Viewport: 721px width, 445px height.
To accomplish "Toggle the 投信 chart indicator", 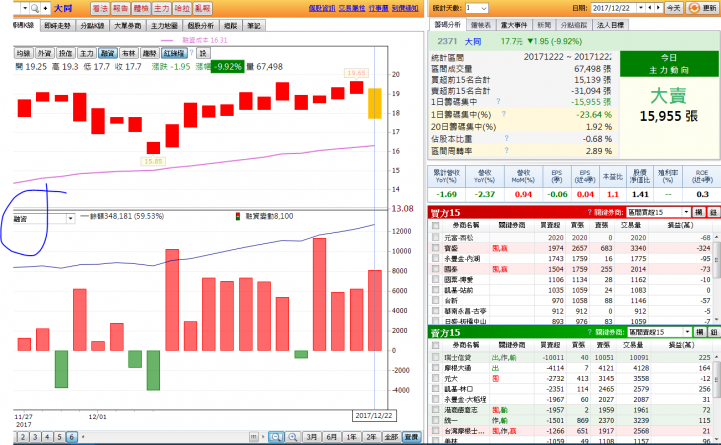I will (66, 53).
